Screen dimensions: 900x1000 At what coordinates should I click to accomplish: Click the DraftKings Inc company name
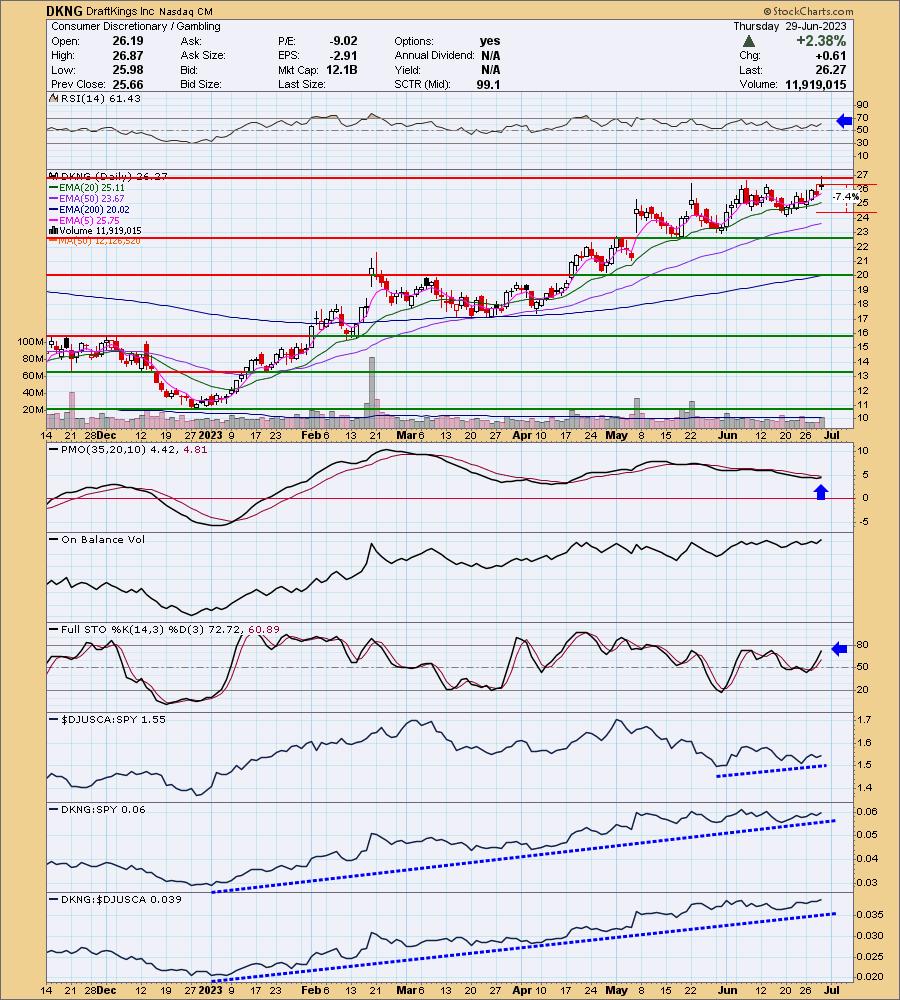pos(120,11)
